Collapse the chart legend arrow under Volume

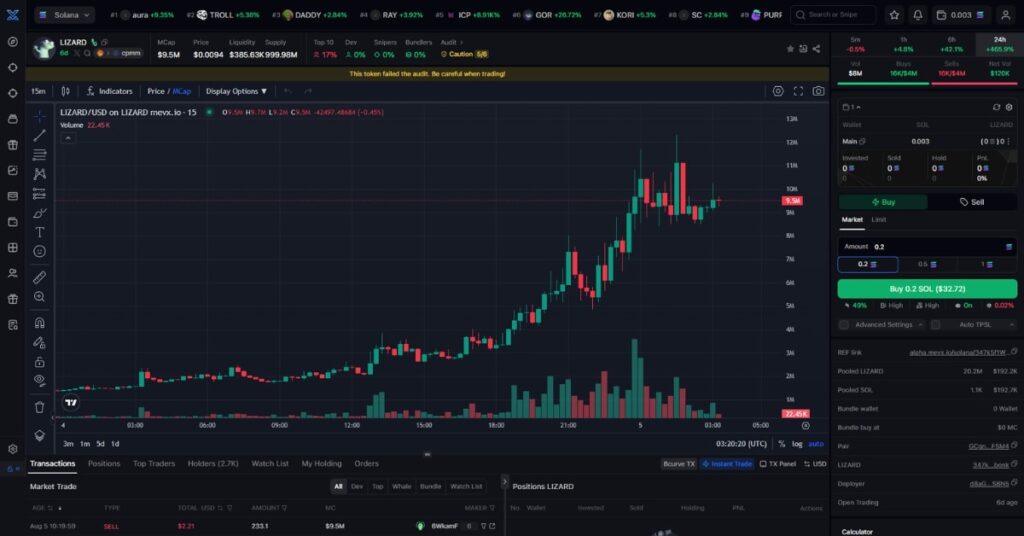(68, 138)
